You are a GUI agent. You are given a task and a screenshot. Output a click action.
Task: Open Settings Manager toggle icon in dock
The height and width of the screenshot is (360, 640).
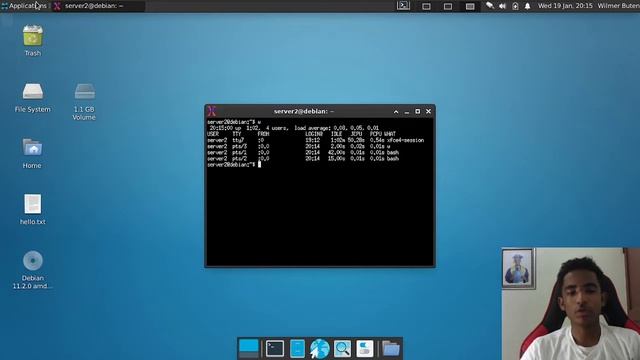click(x=364, y=349)
